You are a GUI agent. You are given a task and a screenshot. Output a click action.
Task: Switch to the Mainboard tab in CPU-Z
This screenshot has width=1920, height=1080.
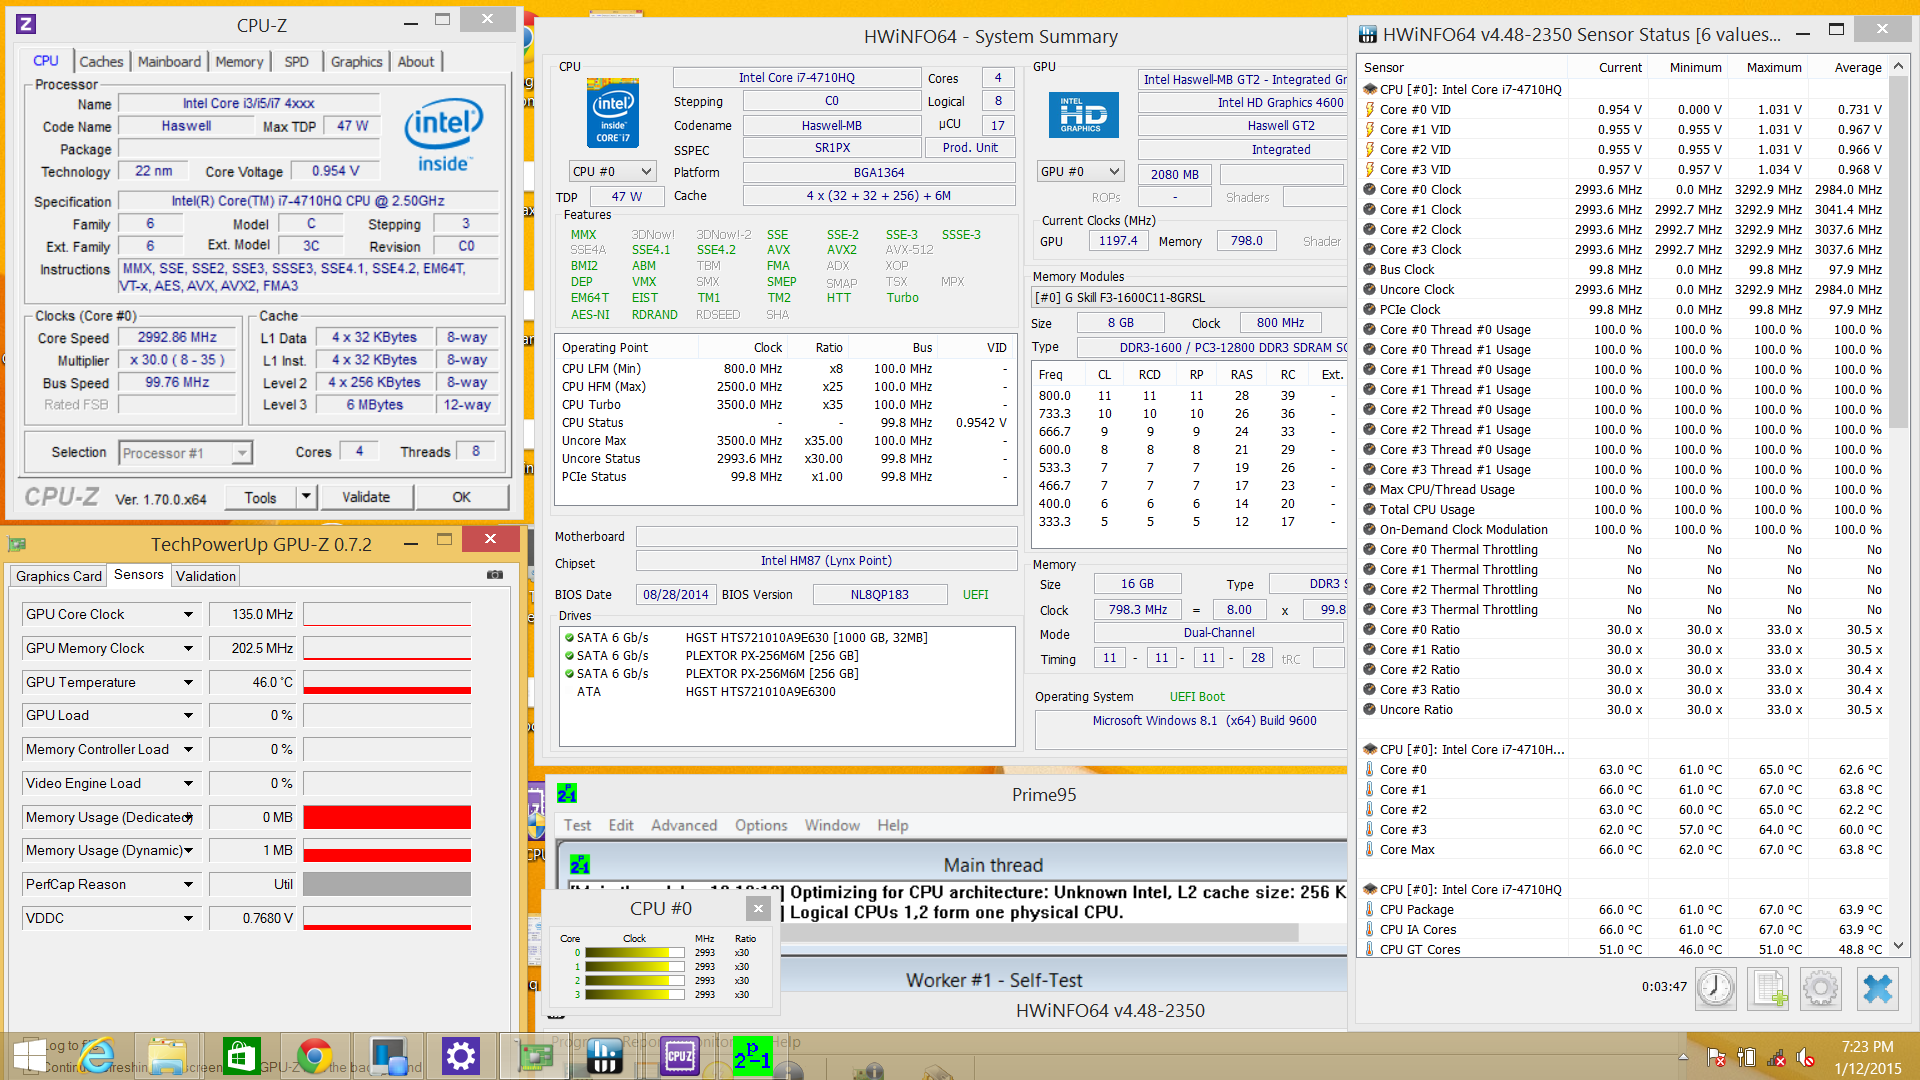[169, 62]
